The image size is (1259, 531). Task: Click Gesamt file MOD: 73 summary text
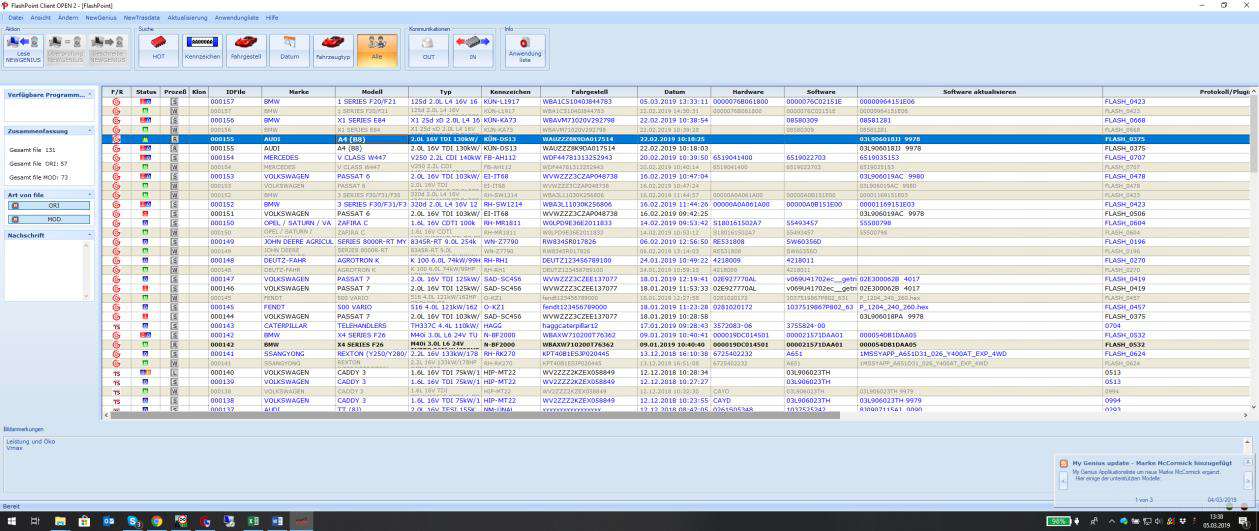39,176
